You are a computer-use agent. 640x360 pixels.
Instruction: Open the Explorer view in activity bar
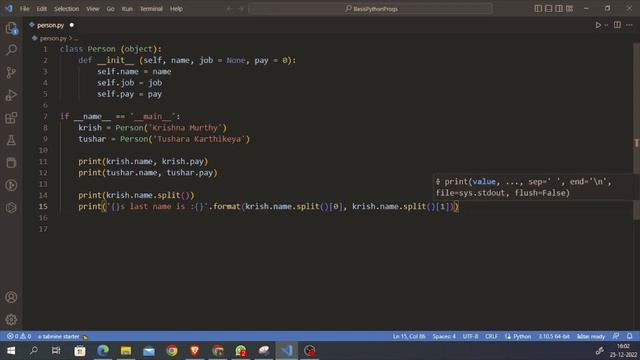click(x=11, y=28)
